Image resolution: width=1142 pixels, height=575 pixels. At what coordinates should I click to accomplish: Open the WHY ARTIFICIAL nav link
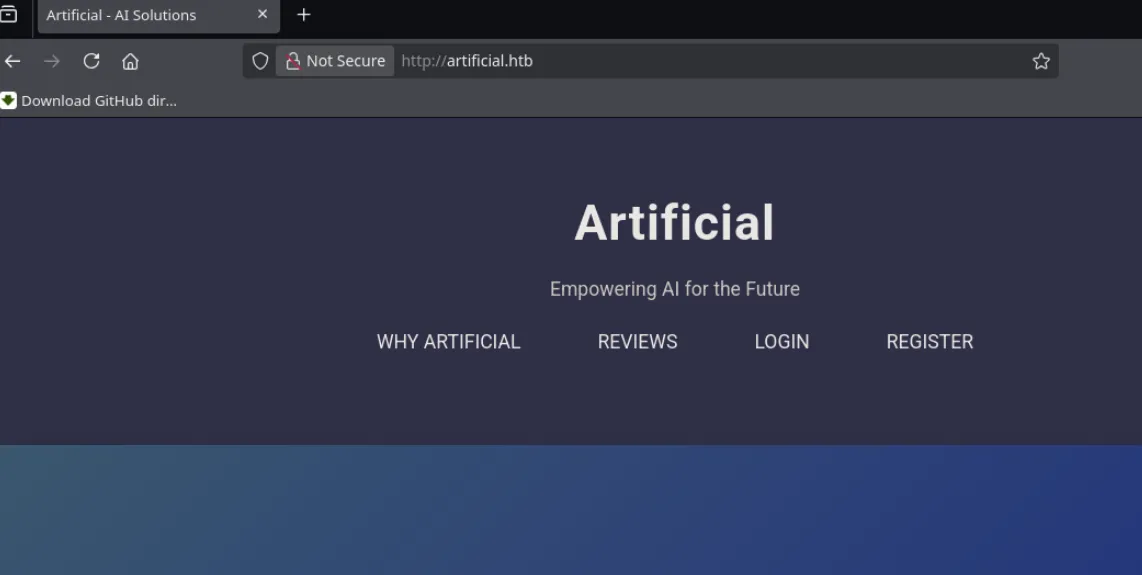coord(449,342)
